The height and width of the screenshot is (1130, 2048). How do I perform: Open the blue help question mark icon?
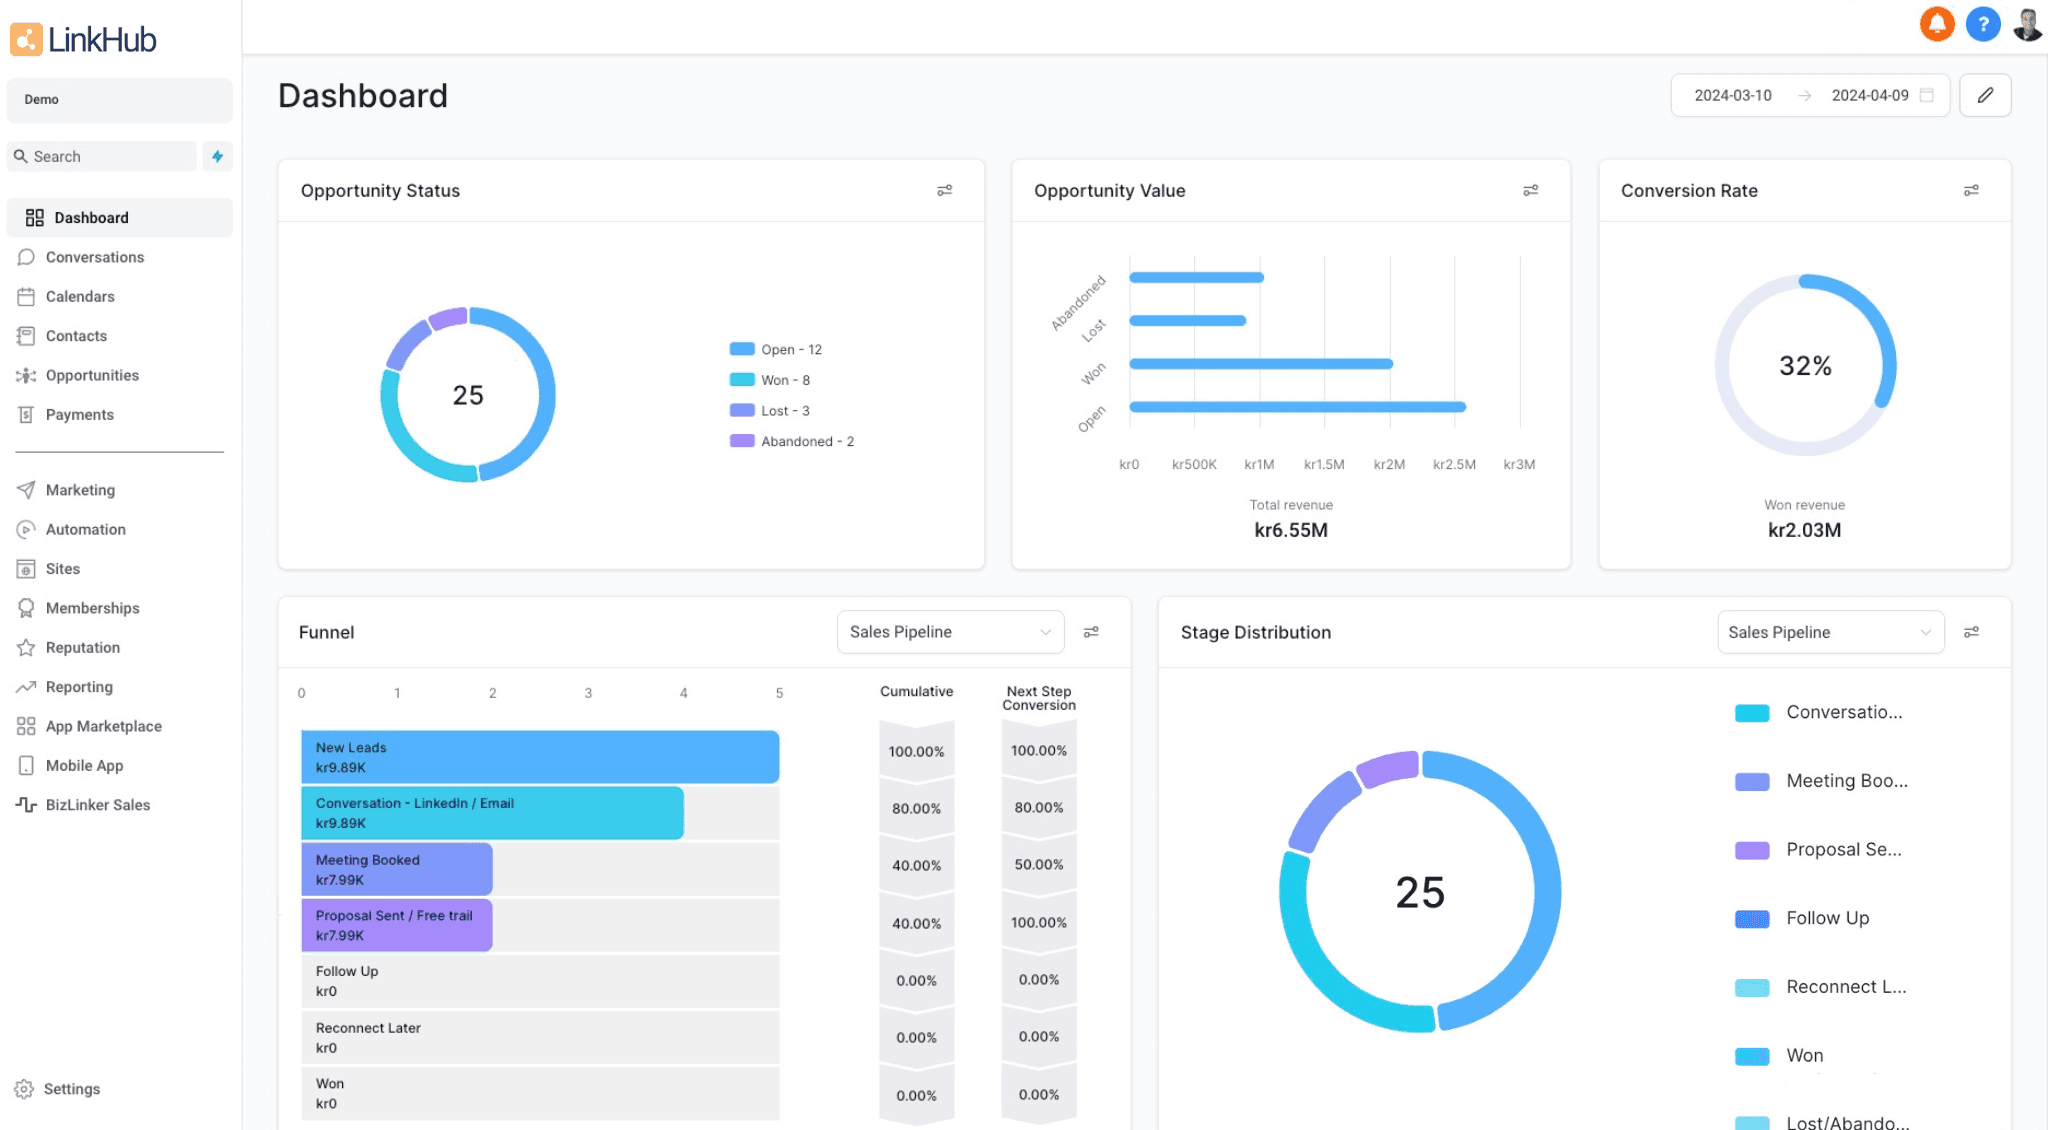pos(1982,24)
